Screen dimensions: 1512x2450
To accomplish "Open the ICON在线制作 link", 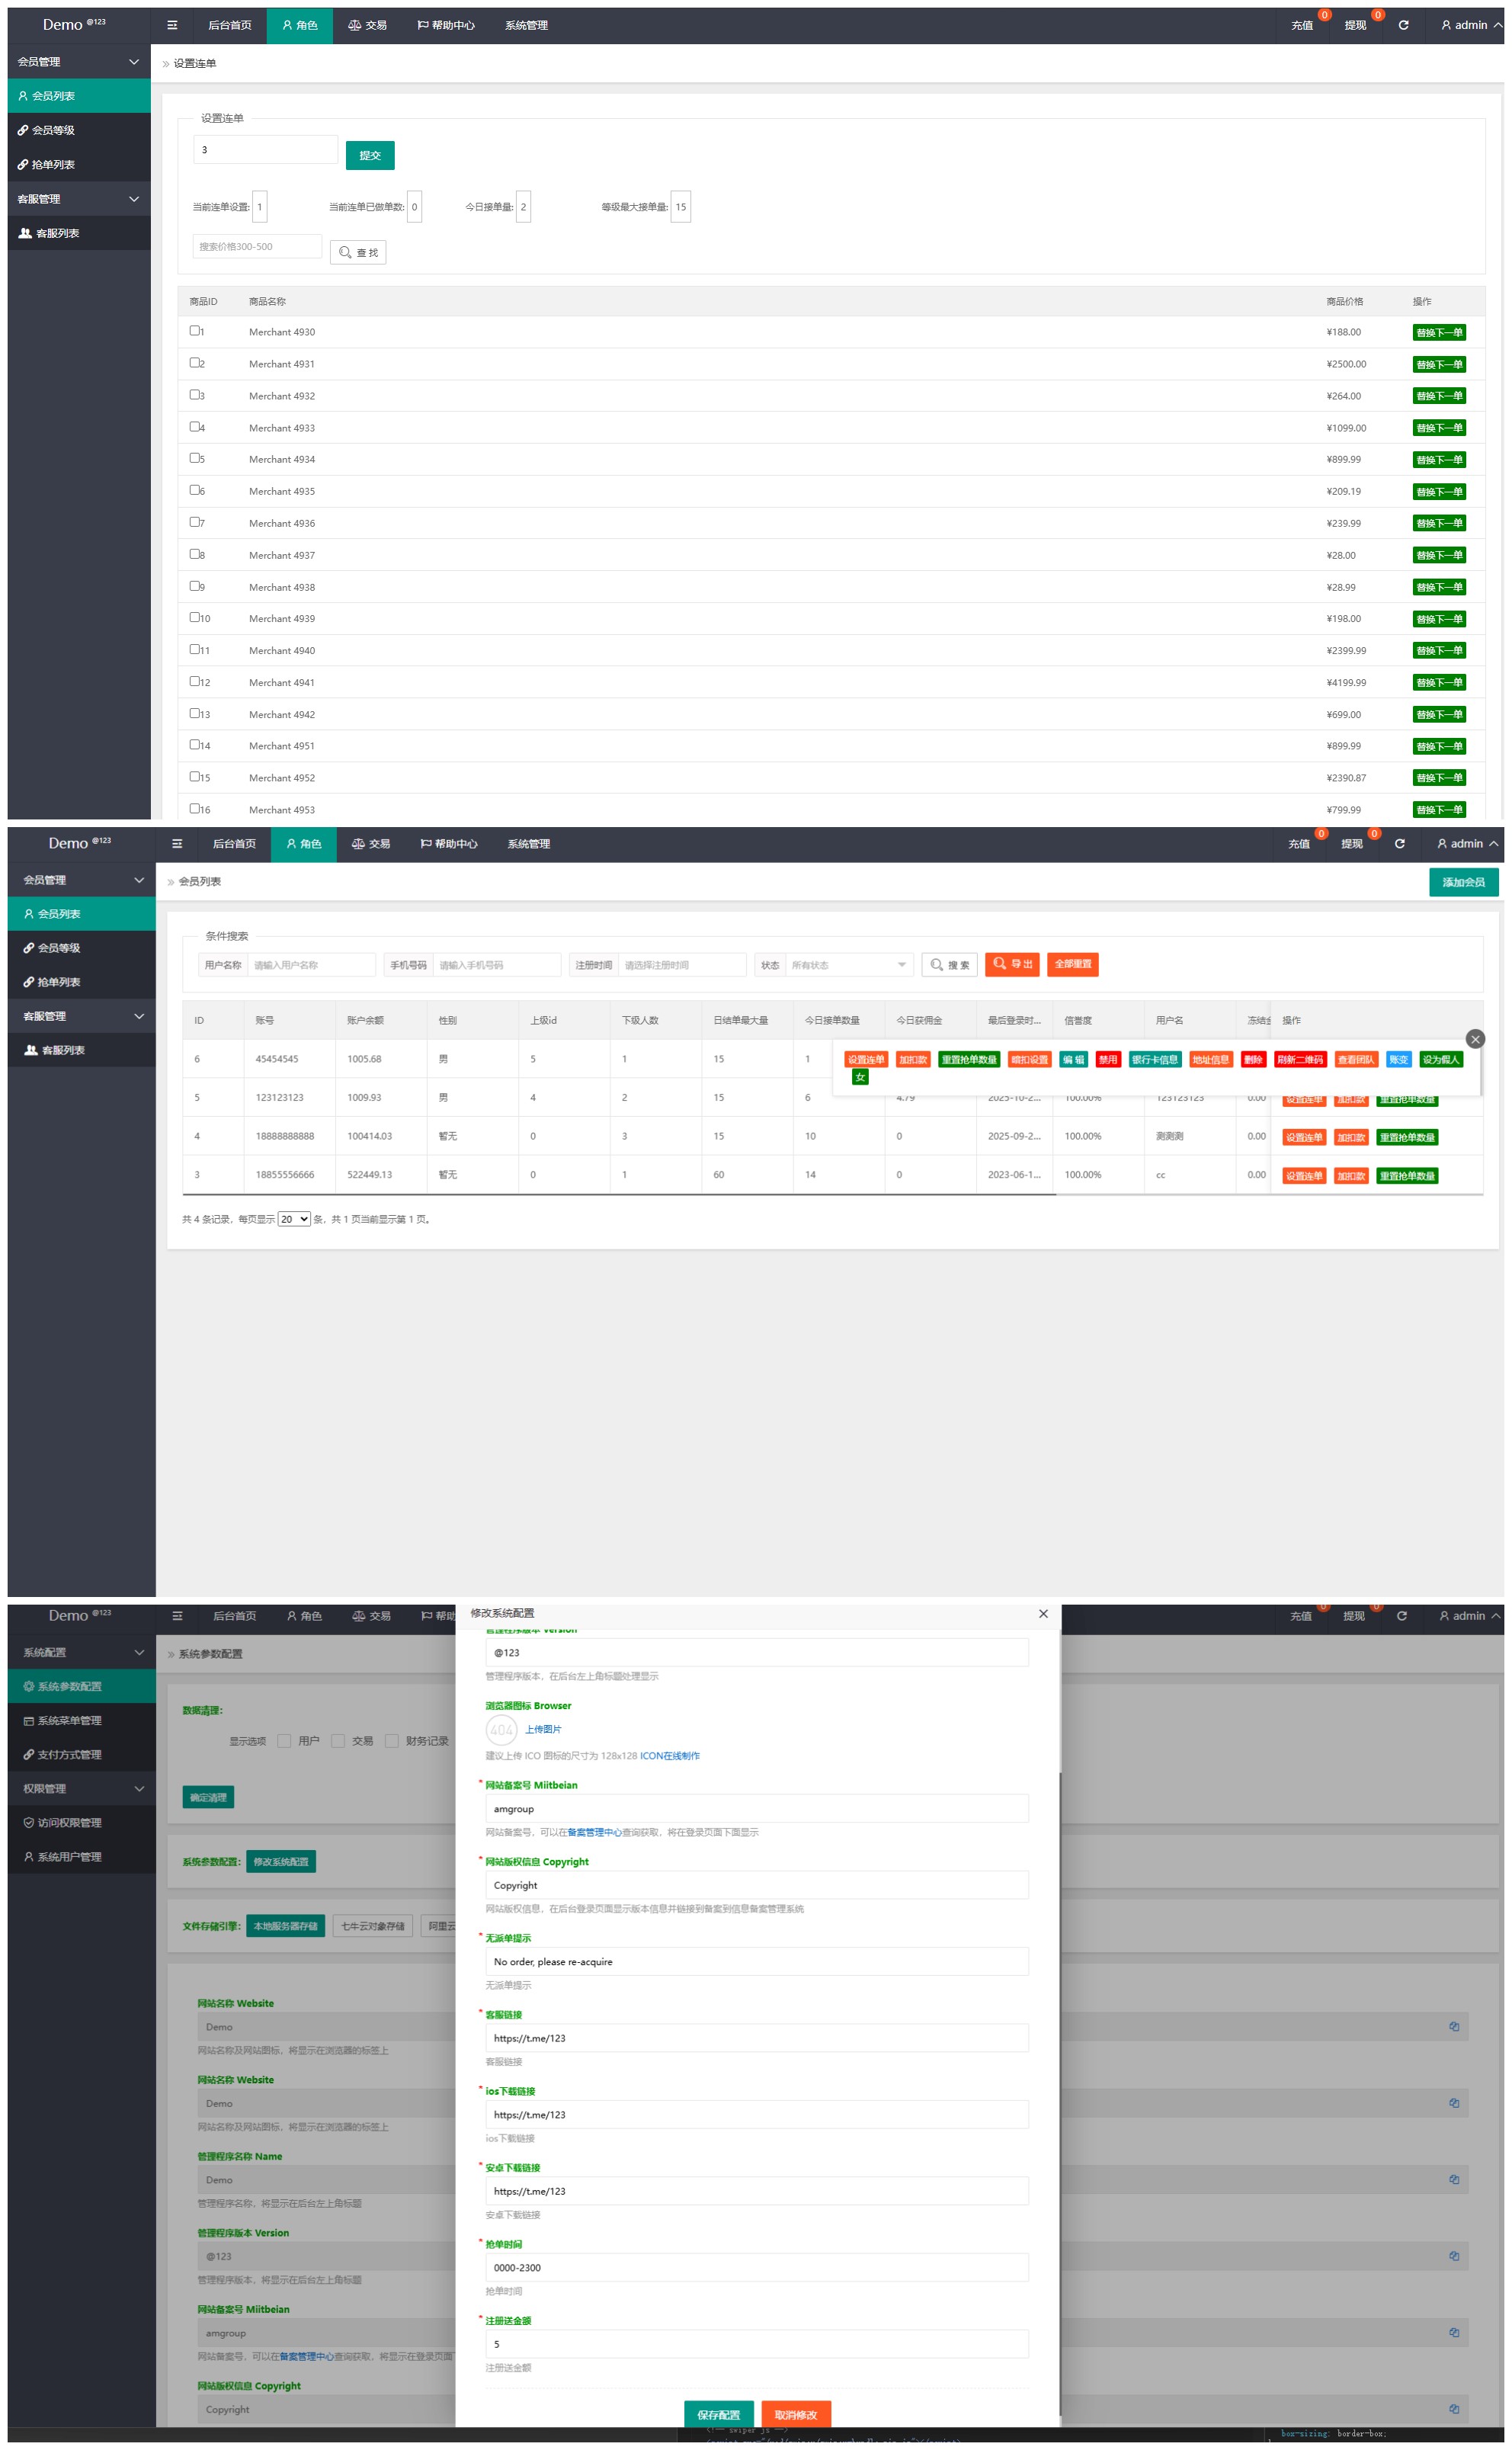I will point(669,1756).
